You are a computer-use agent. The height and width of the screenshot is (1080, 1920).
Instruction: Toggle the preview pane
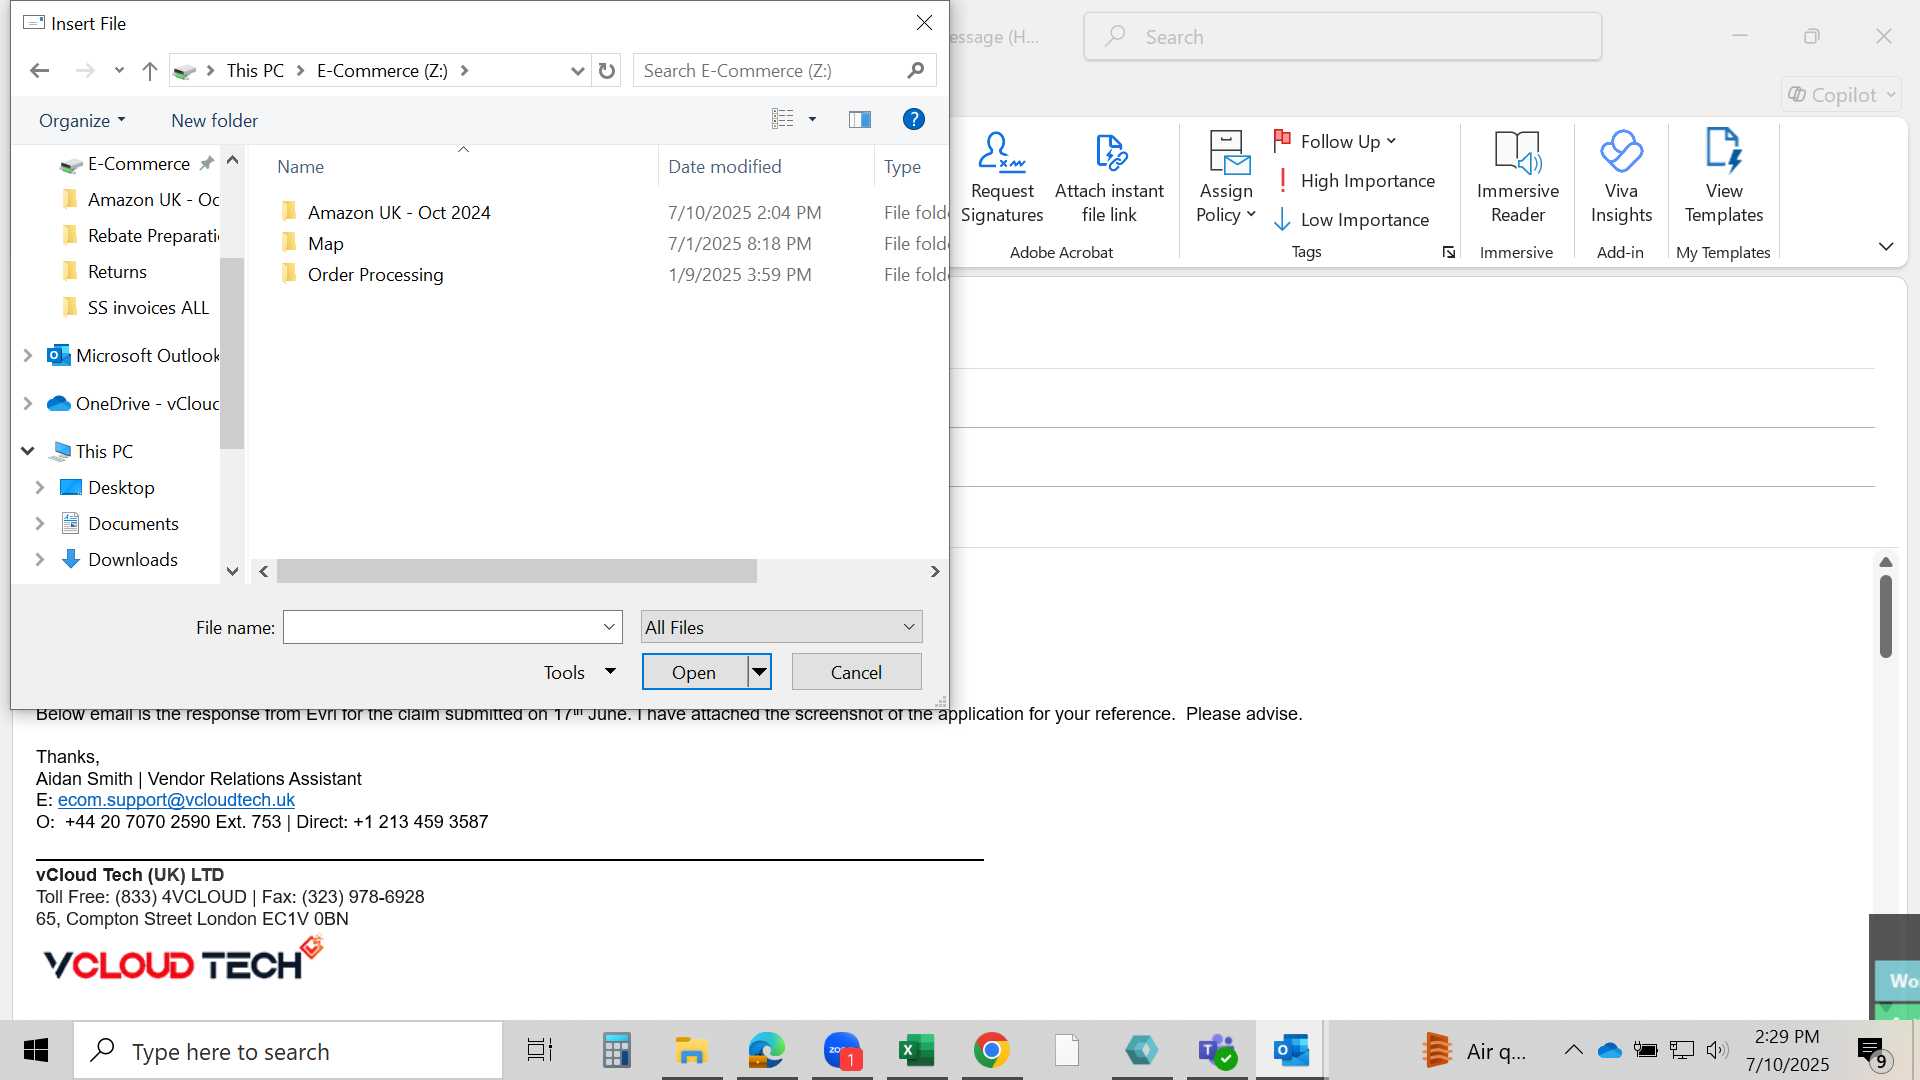(x=860, y=120)
